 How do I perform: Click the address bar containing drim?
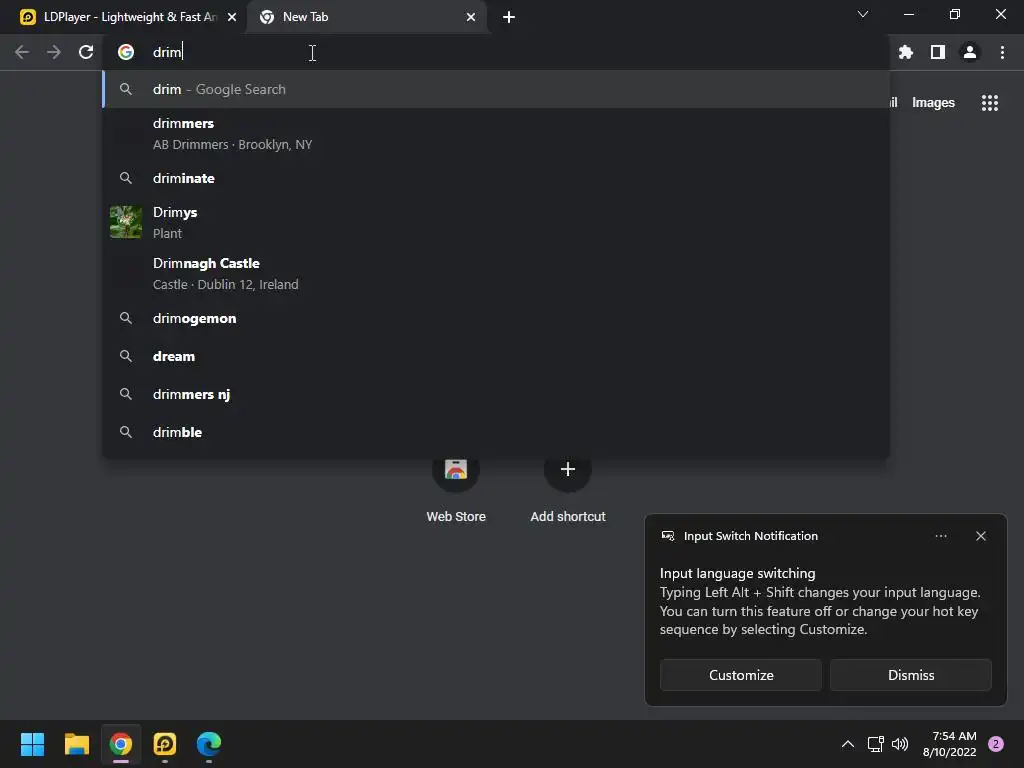point(496,52)
